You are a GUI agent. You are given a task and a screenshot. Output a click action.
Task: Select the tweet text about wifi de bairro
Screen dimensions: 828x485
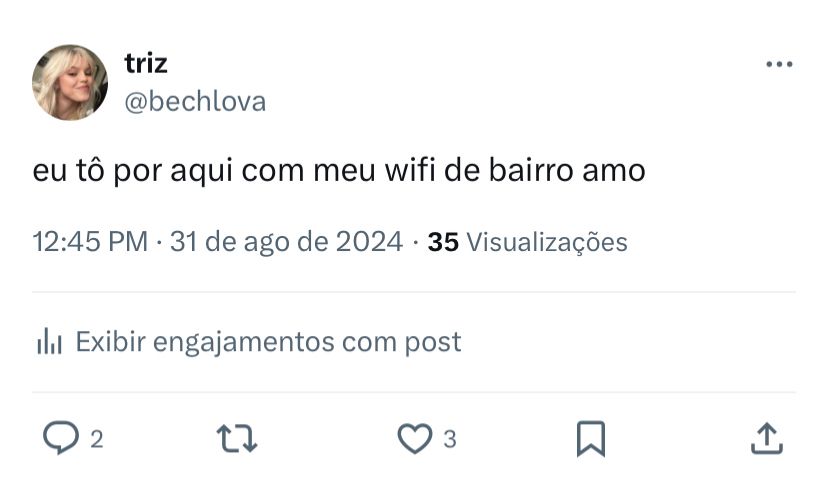point(339,171)
